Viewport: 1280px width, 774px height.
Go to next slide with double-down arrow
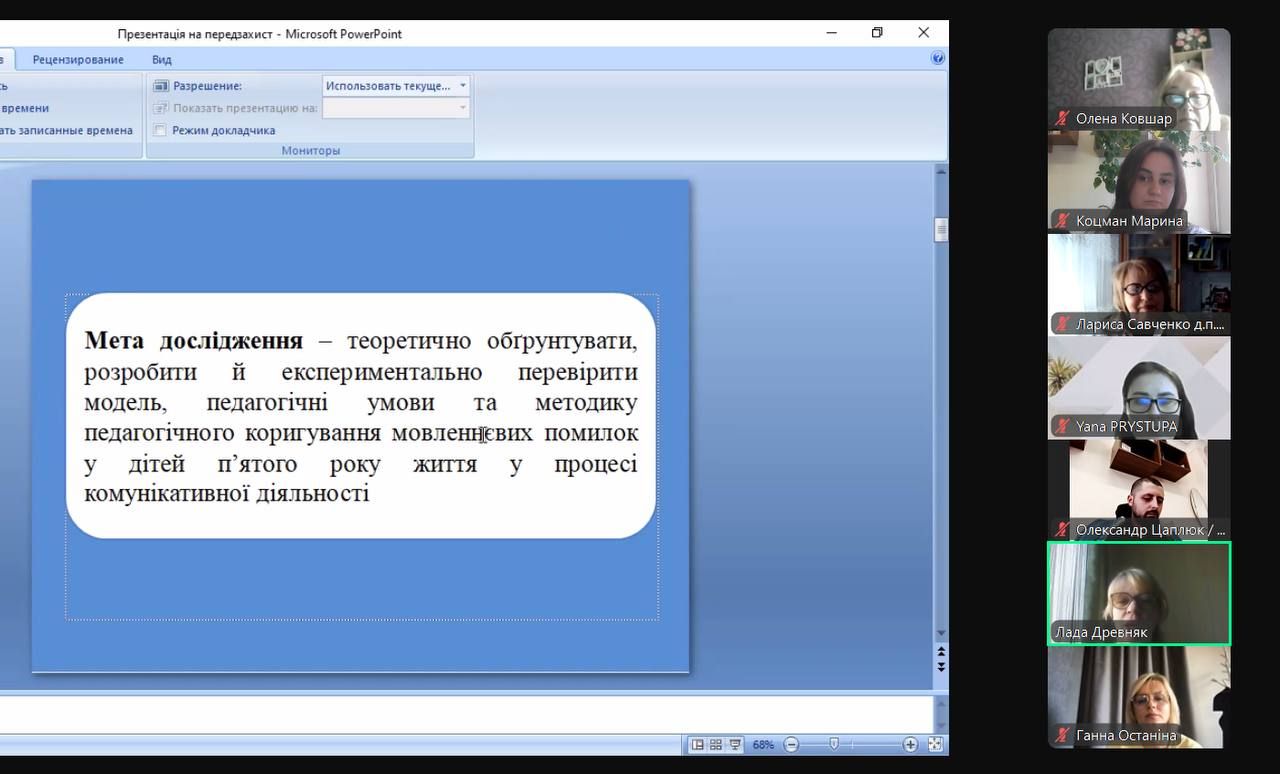coord(941,666)
